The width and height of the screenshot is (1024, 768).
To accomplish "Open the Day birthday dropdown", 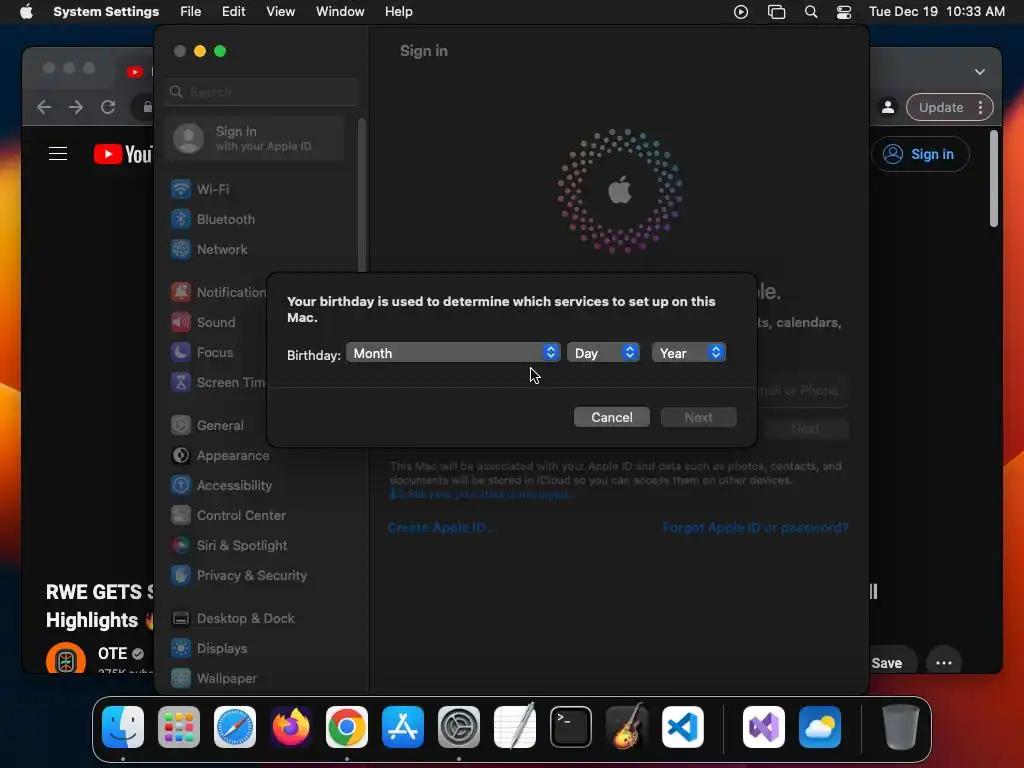I will coord(603,353).
